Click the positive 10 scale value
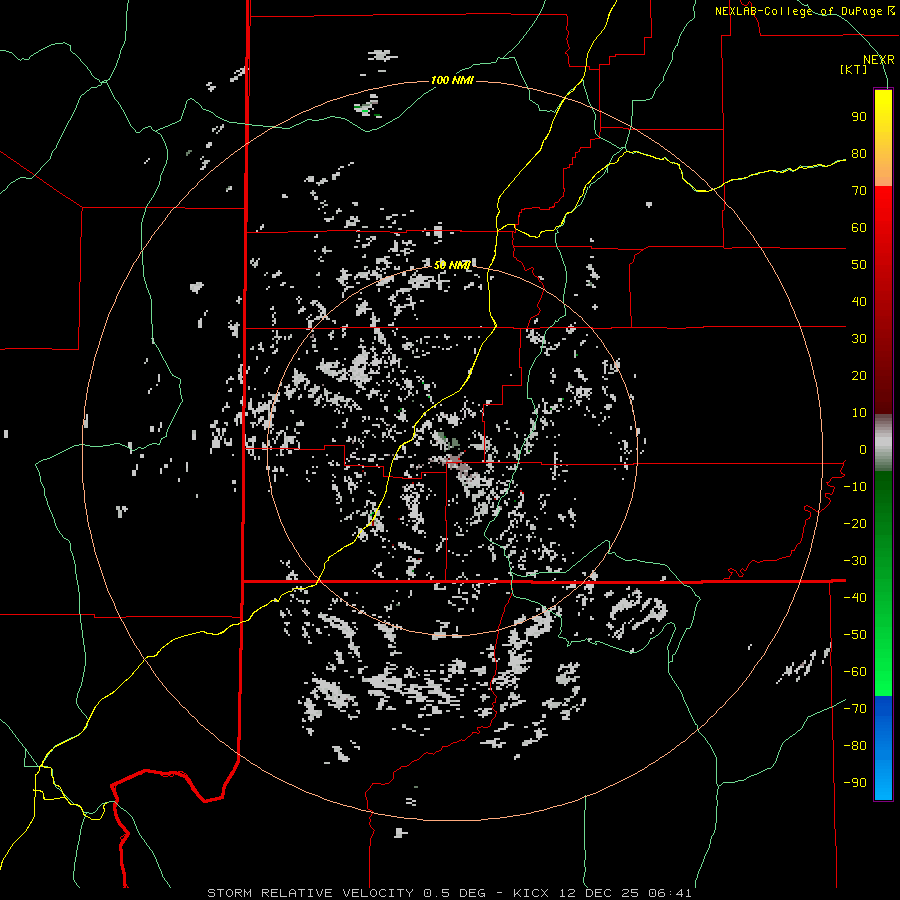The height and width of the screenshot is (900, 900). point(859,413)
